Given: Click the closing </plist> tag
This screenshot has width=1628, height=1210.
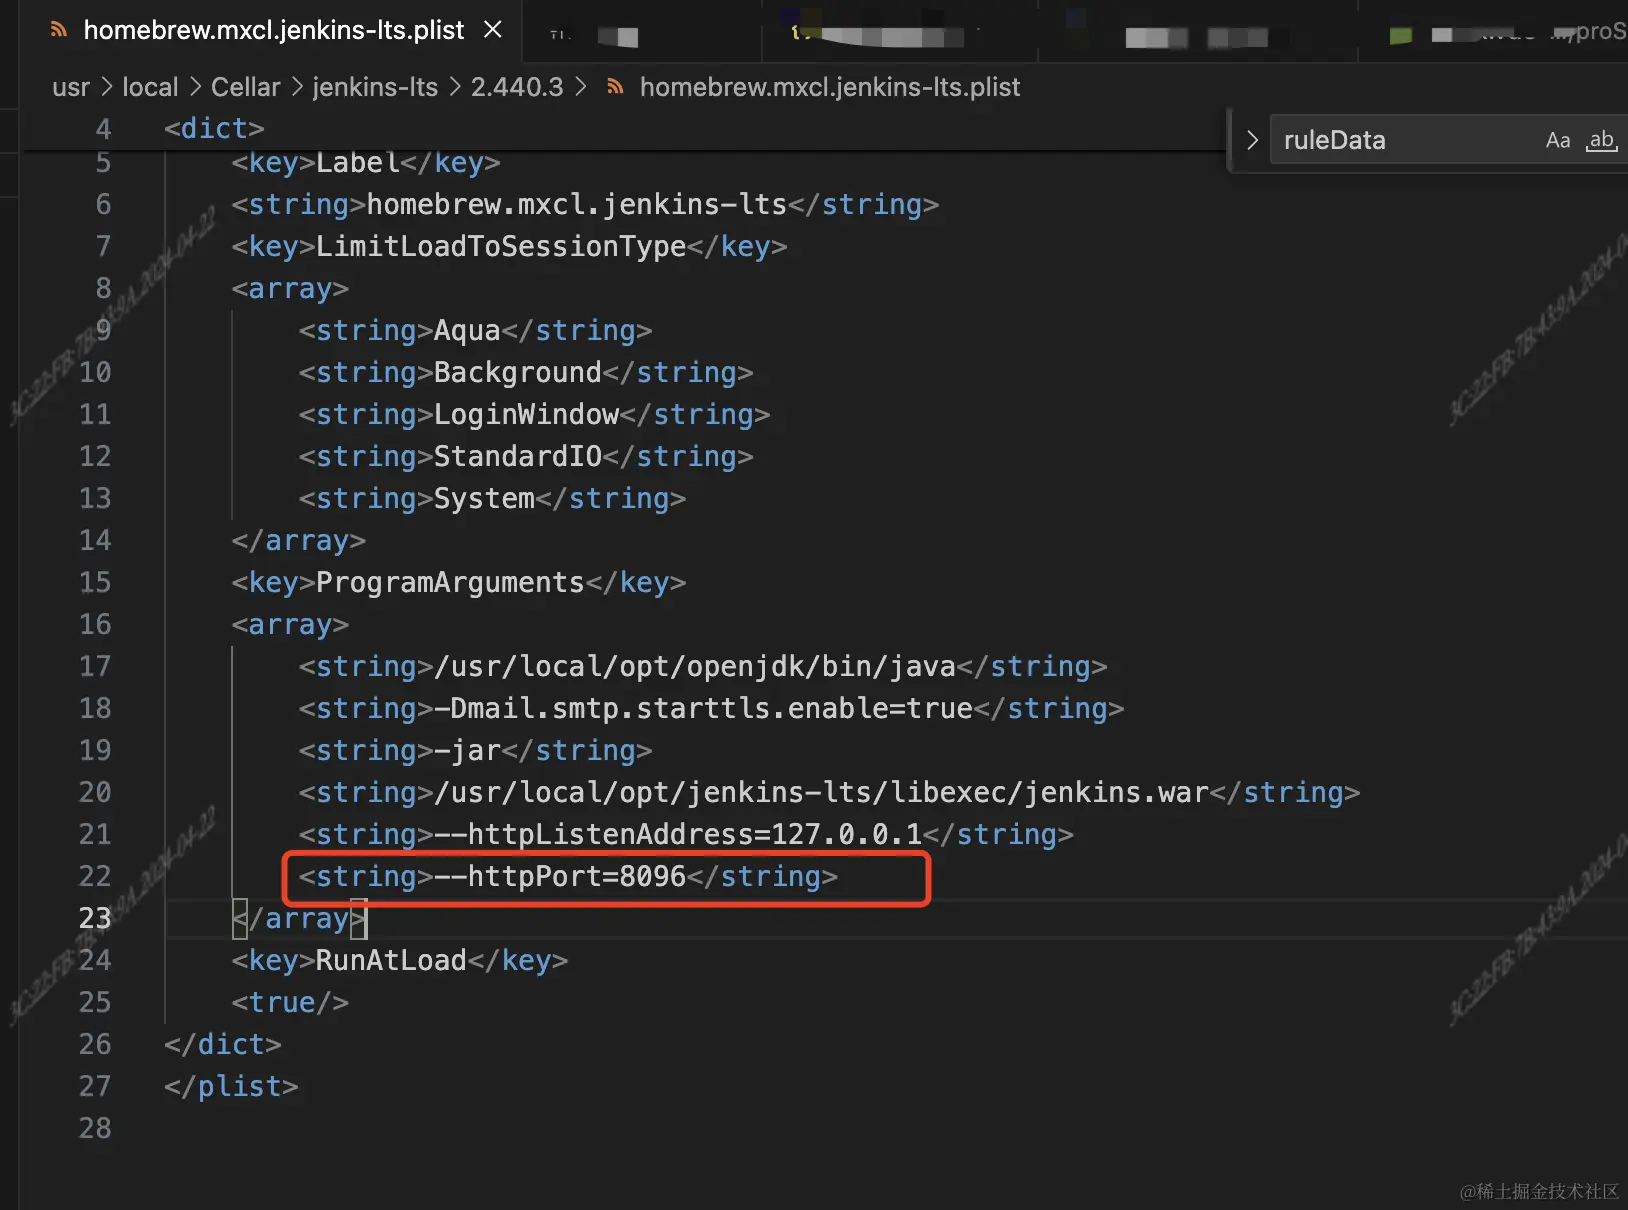Looking at the screenshot, I should 231,1086.
